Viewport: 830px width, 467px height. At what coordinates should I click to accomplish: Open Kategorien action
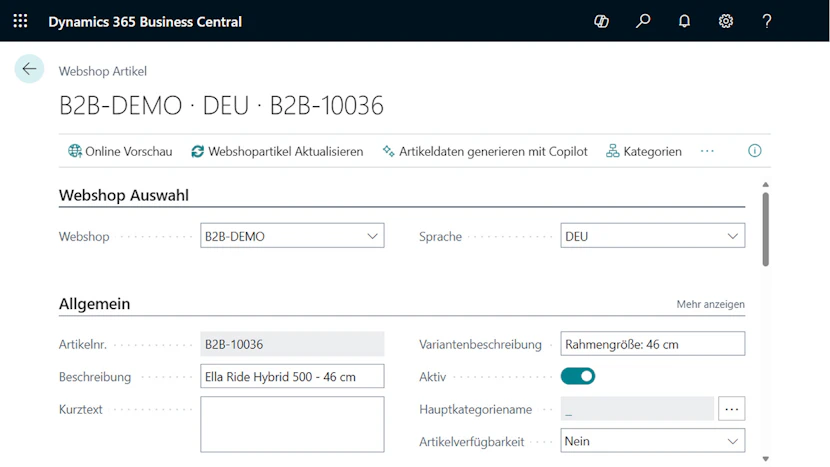(x=644, y=151)
